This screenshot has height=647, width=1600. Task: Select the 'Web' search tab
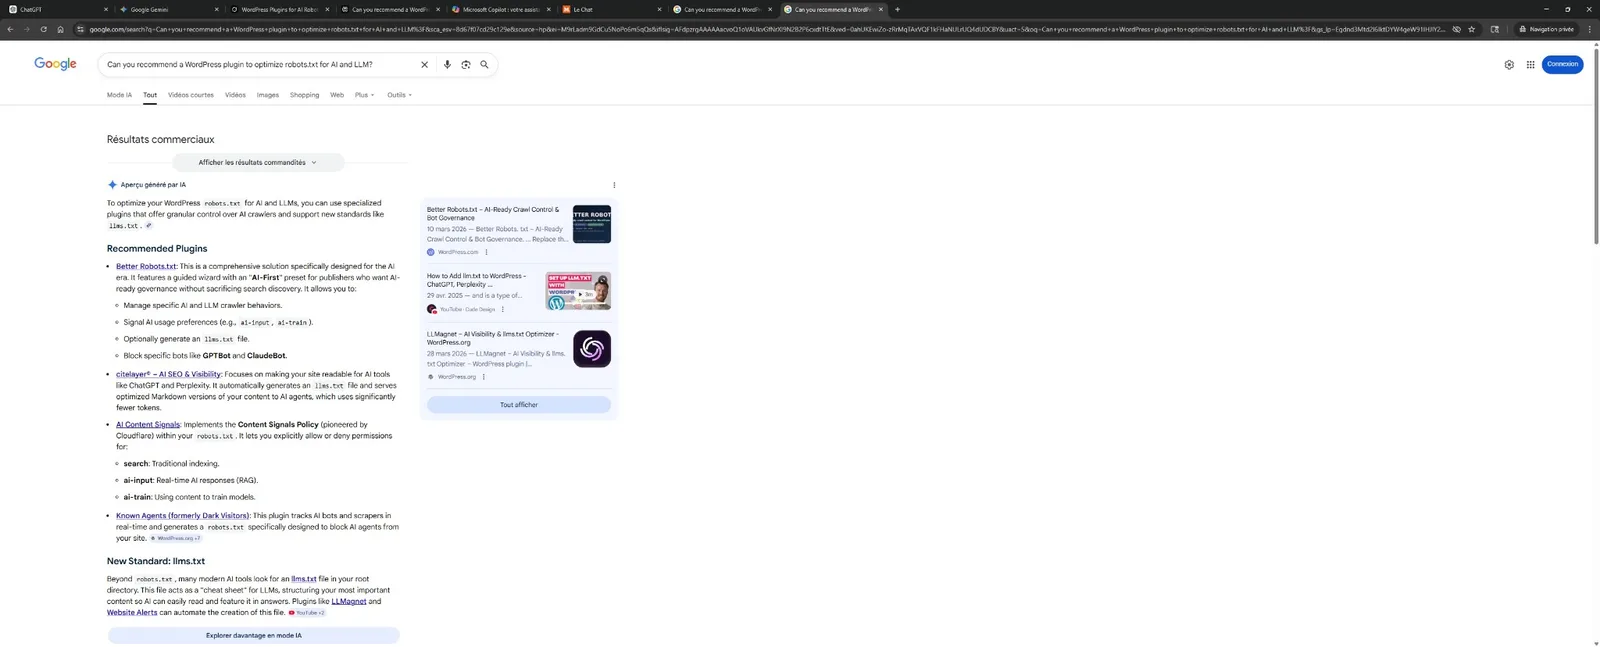point(337,95)
